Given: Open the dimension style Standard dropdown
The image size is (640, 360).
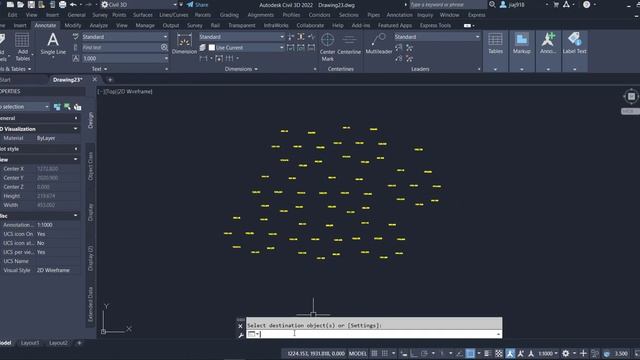Looking at the screenshot, I should point(241,37).
